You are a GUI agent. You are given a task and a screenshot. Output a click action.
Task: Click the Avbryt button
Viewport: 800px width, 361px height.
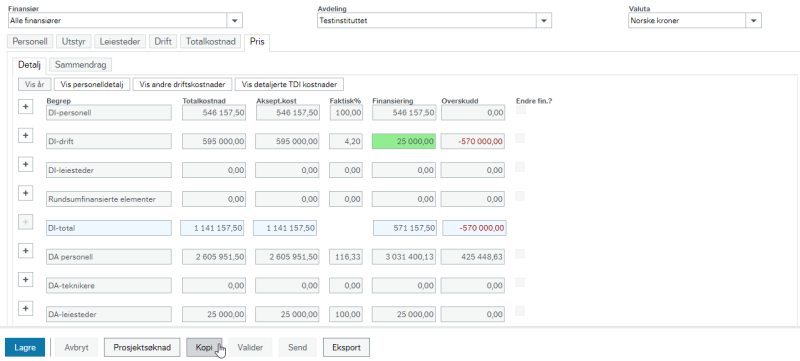(77, 347)
